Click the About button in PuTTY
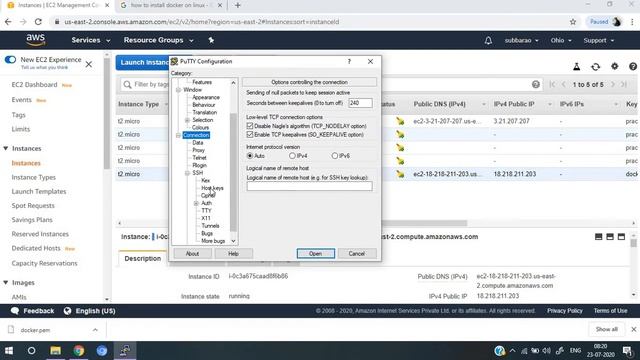Screen dimensions: 640x360 pyautogui.click(x=192, y=253)
